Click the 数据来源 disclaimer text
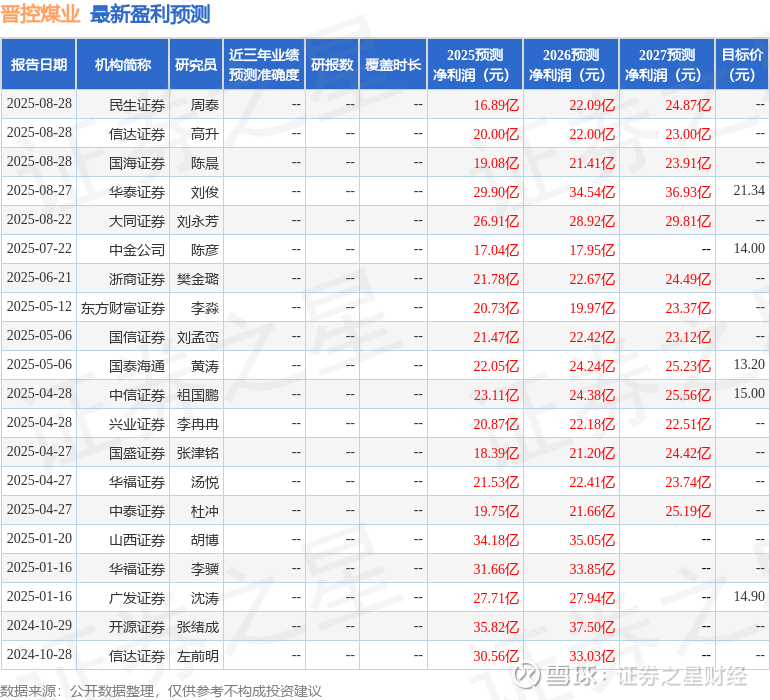 tap(161, 691)
